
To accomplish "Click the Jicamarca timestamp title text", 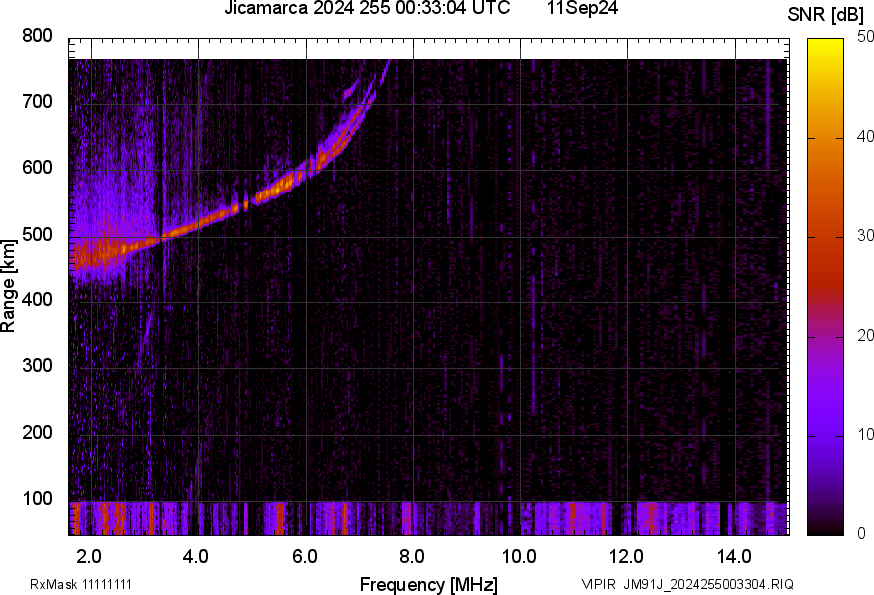I will coord(367,9).
